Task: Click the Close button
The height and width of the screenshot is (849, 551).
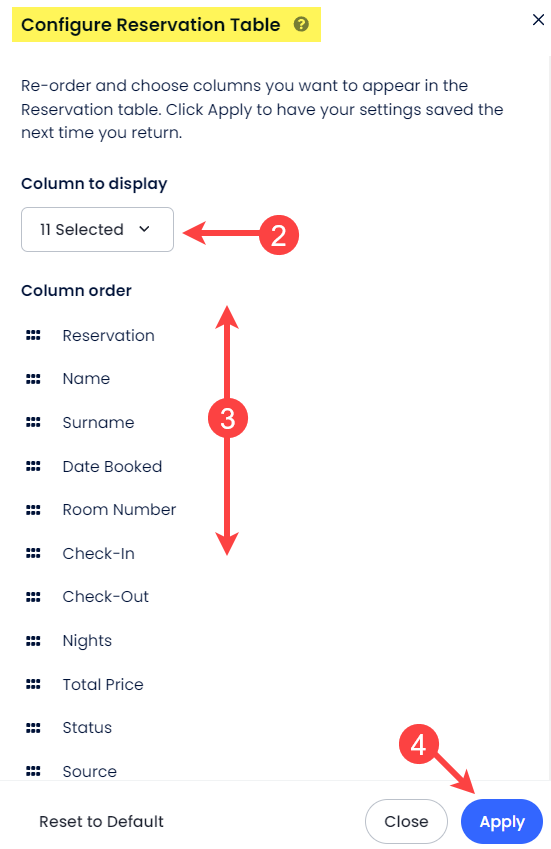Action: point(406,821)
